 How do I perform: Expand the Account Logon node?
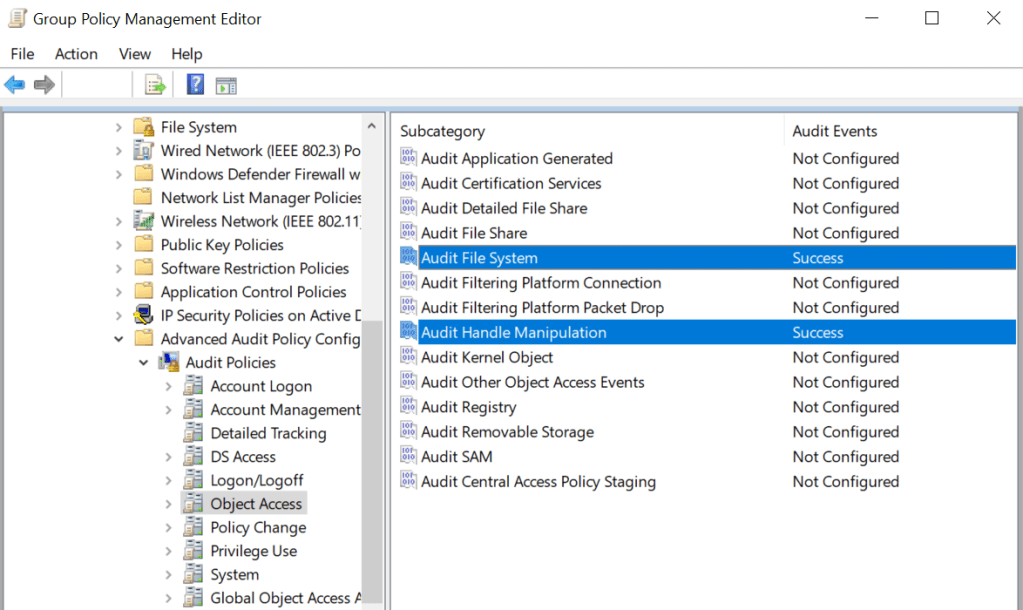[168, 386]
